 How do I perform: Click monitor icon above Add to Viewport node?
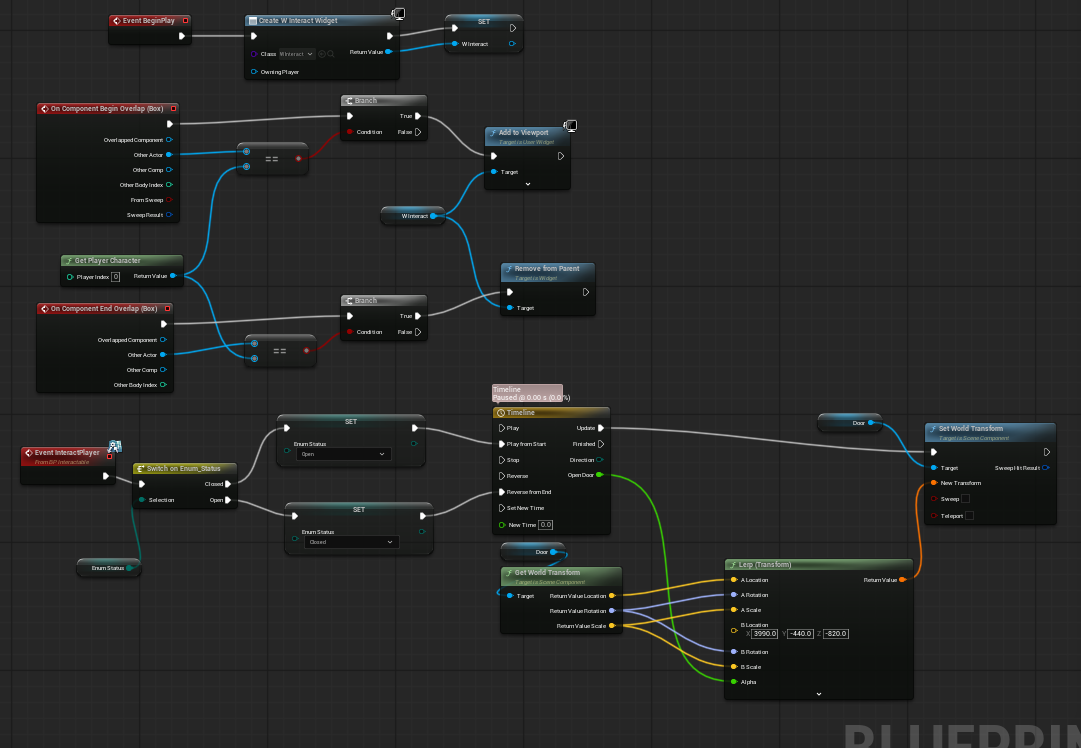pos(570,125)
